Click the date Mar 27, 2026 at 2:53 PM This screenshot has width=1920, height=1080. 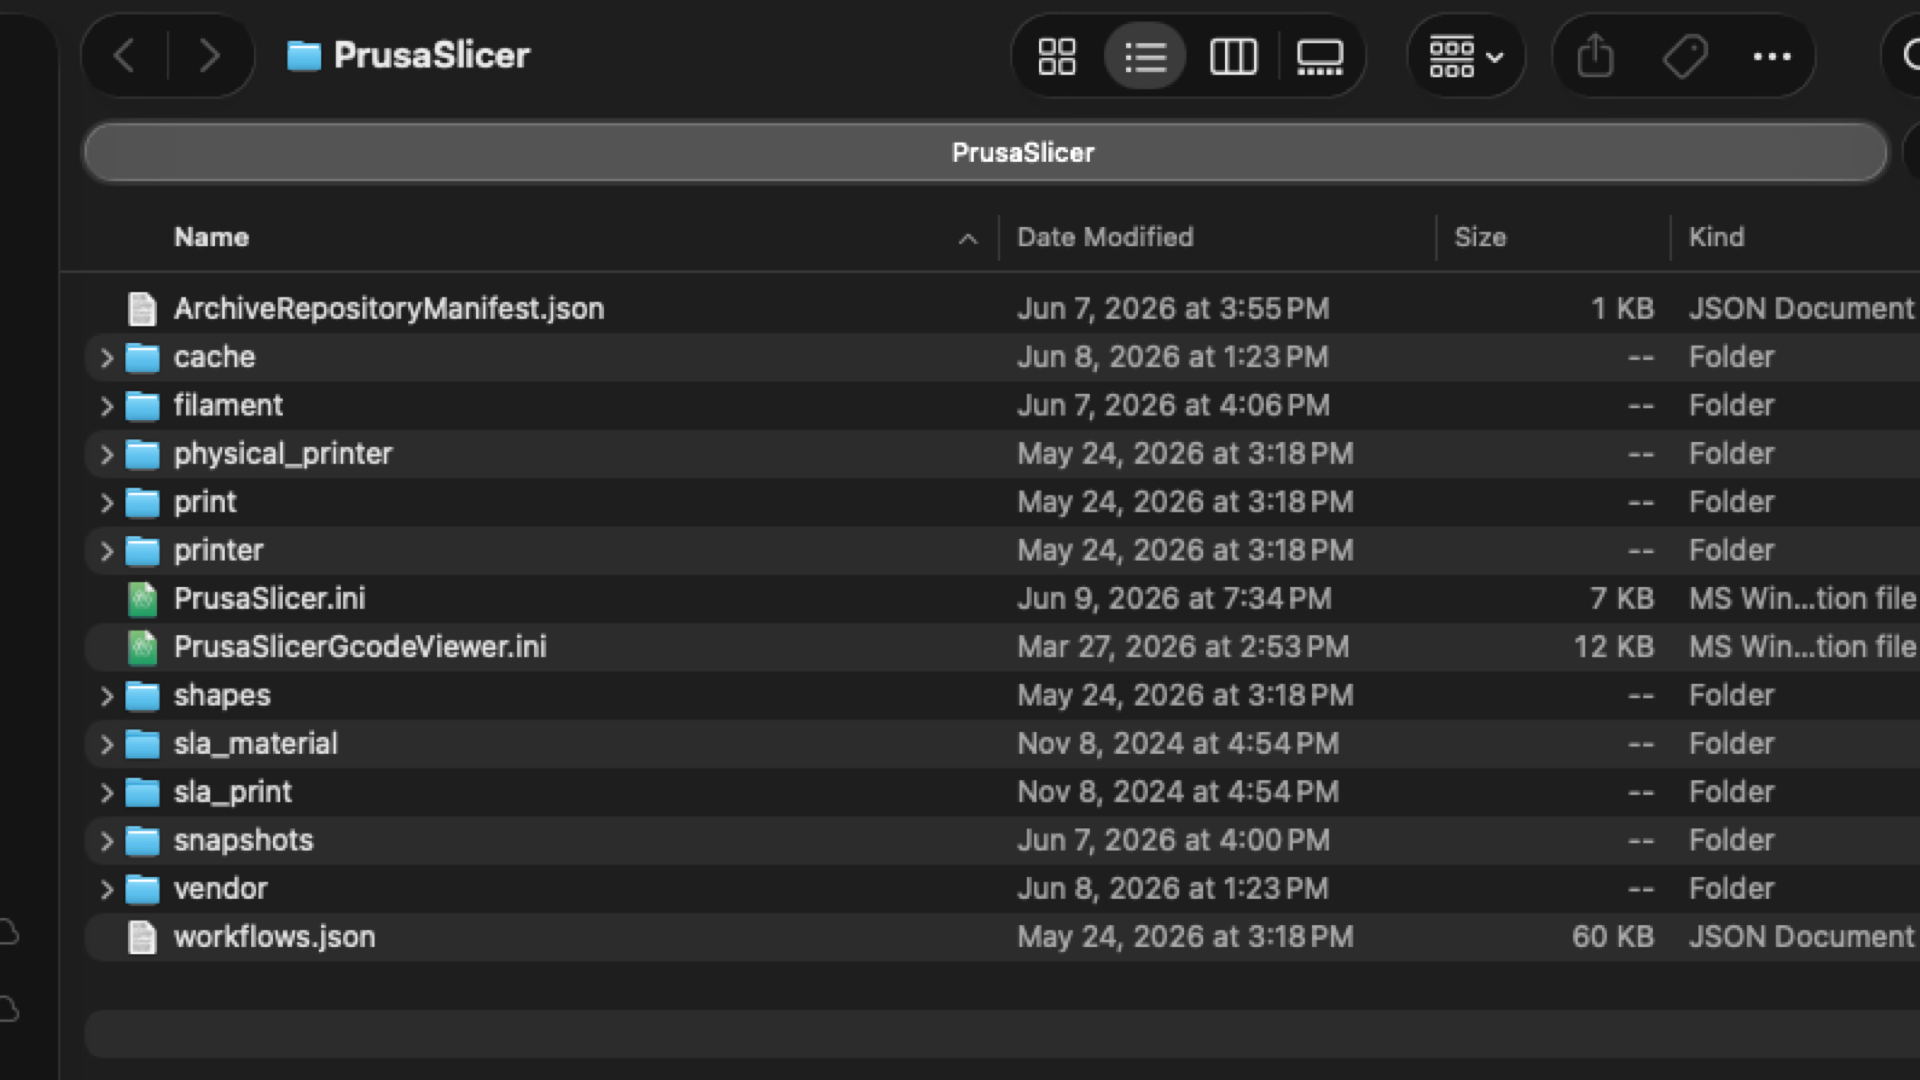click(x=1183, y=646)
